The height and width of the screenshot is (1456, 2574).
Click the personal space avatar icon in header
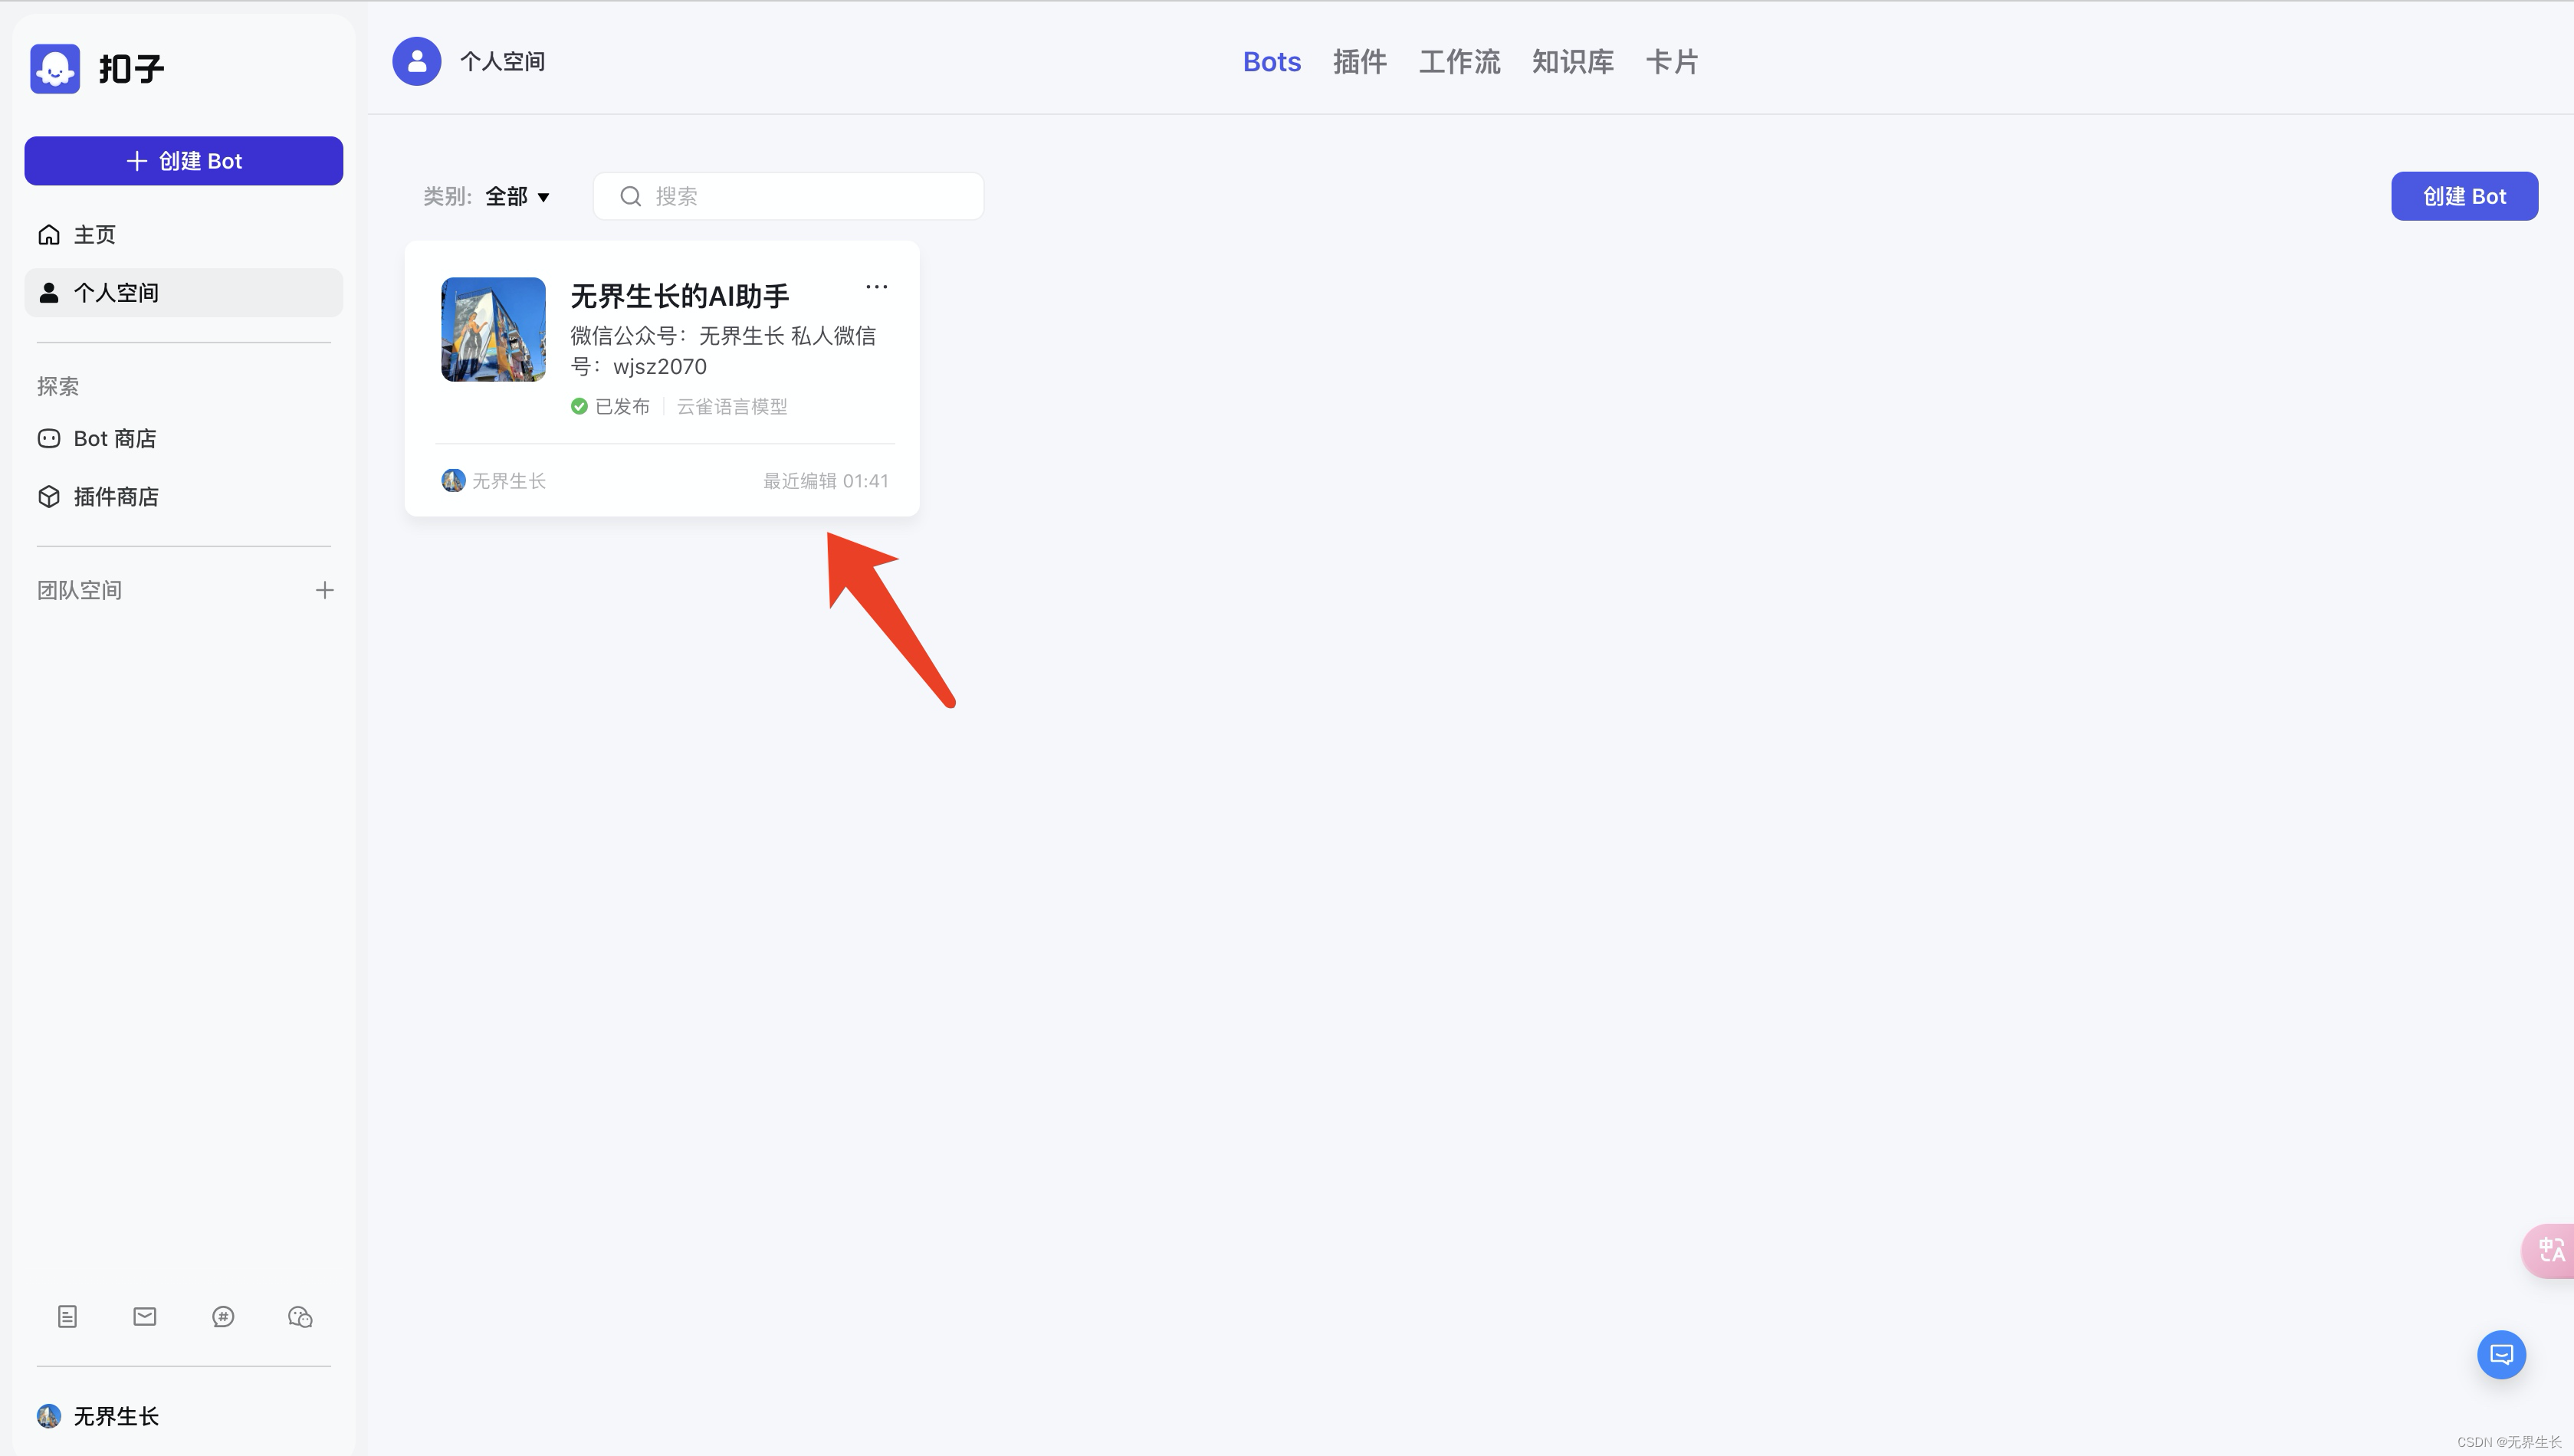click(x=417, y=61)
